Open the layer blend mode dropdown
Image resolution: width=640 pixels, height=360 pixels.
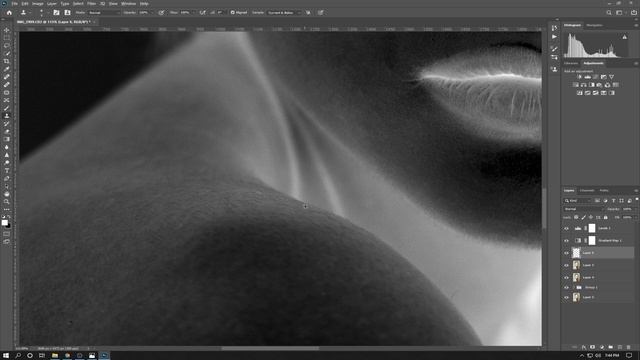coord(583,209)
